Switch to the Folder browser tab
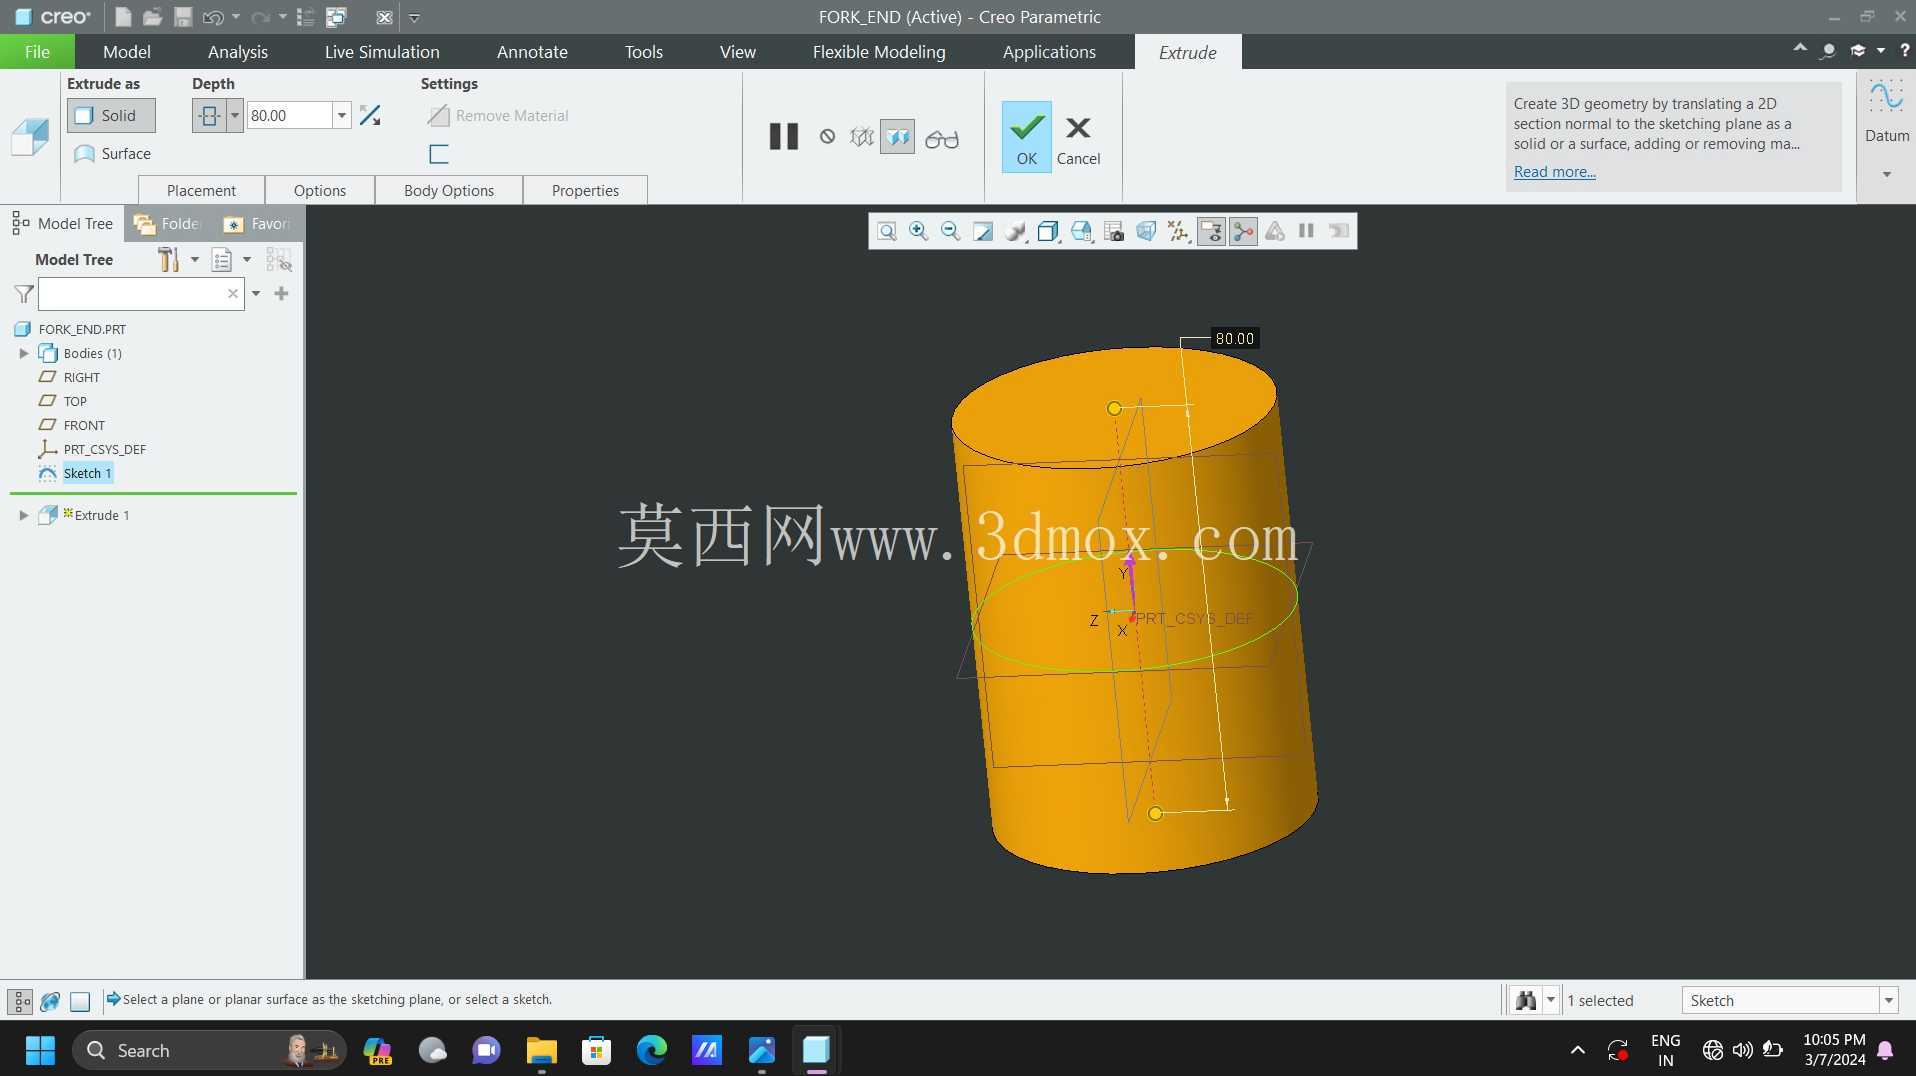This screenshot has width=1916, height=1076. pyautogui.click(x=168, y=224)
